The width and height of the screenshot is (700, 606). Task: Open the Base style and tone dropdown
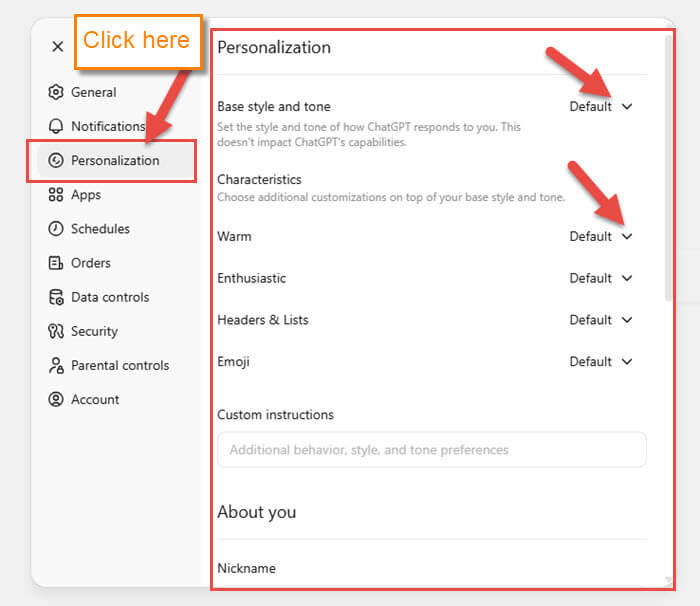point(601,106)
